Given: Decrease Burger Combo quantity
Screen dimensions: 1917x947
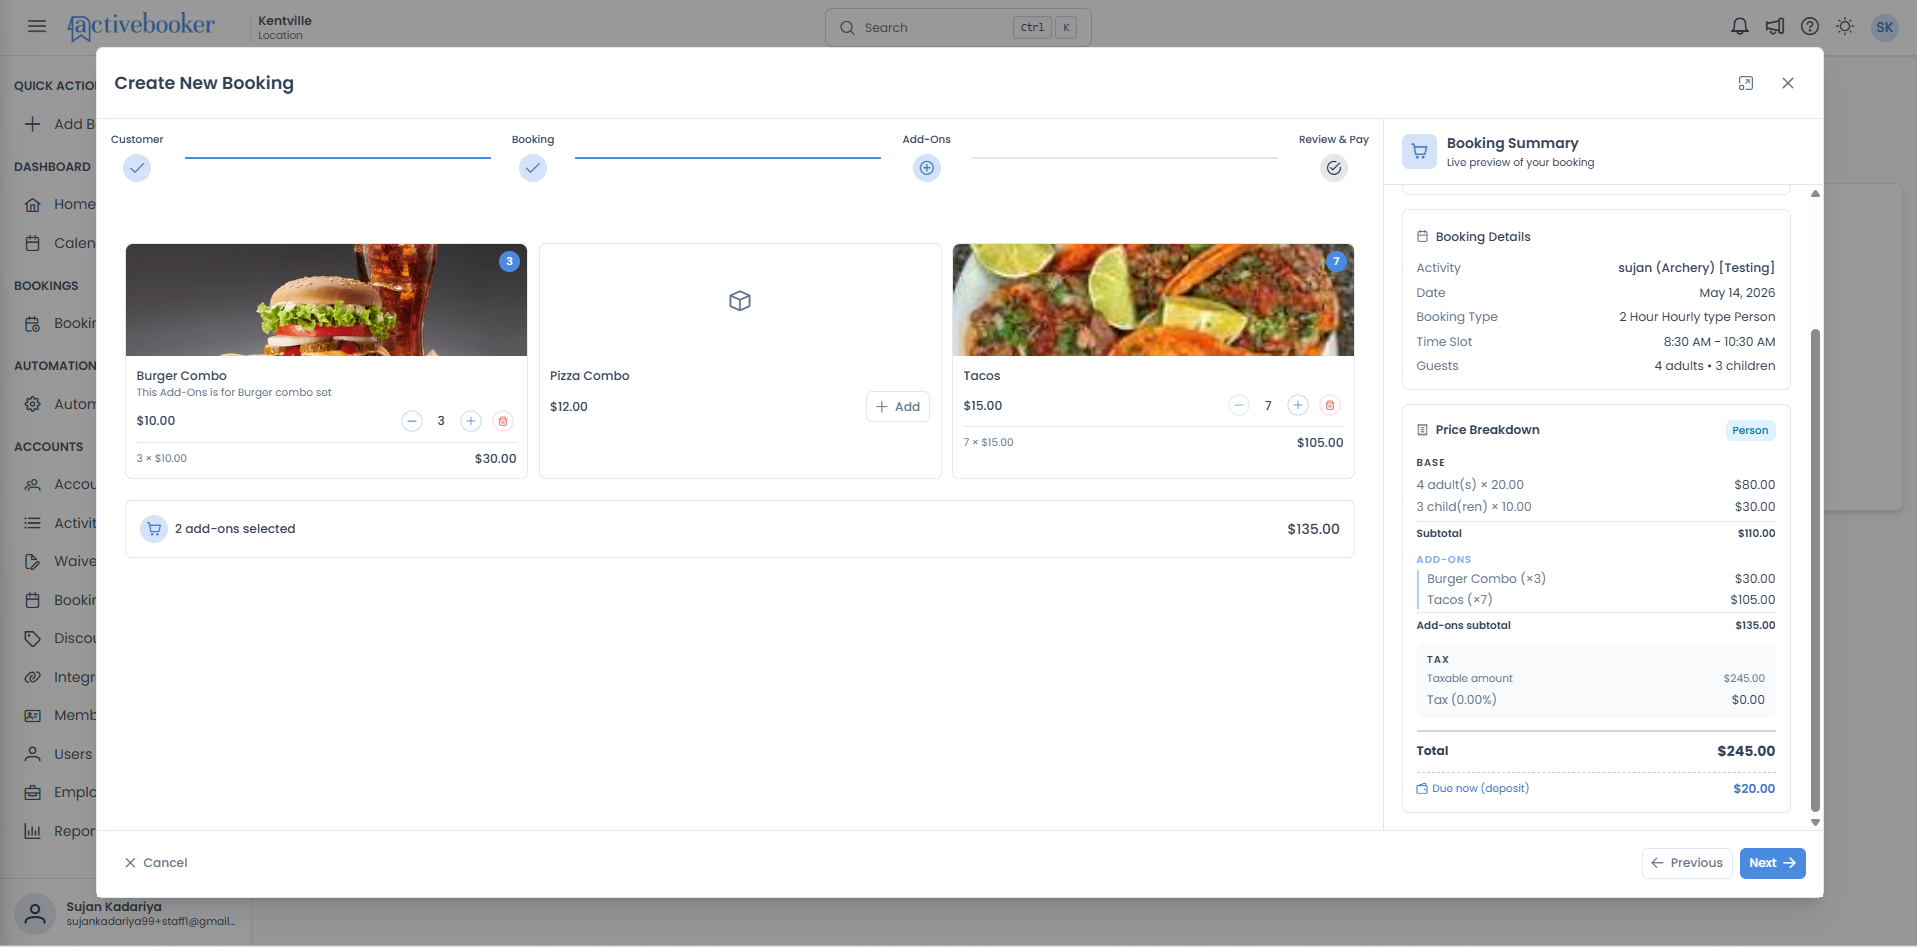Looking at the screenshot, I should pyautogui.click(x=412, y=421).
